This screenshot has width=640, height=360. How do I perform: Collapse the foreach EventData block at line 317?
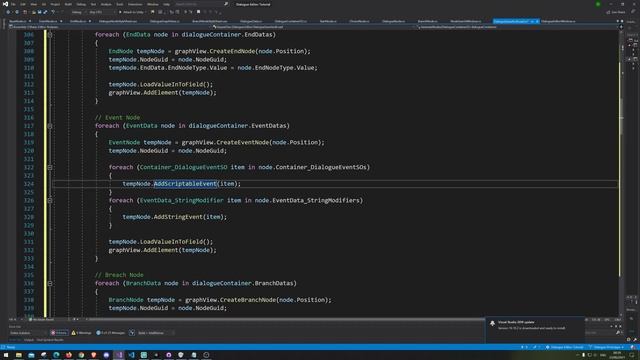50,126
